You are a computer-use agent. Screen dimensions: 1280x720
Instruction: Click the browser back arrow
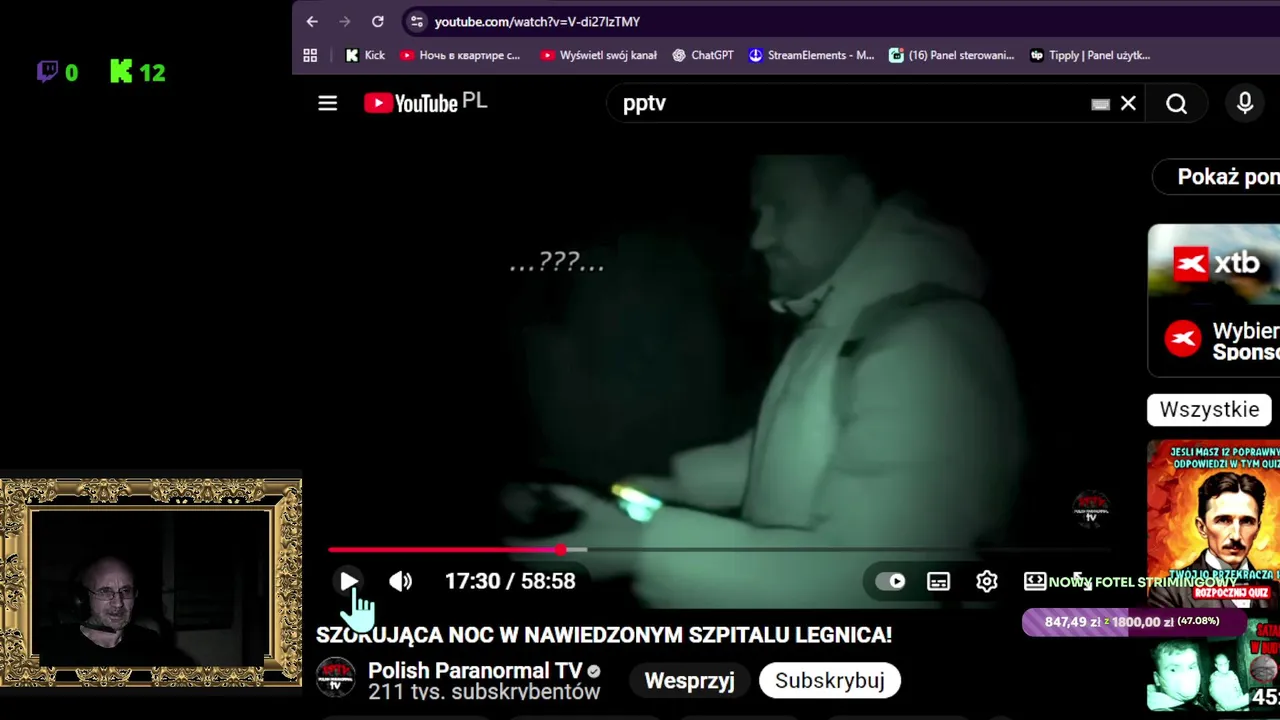coord(312,21)
